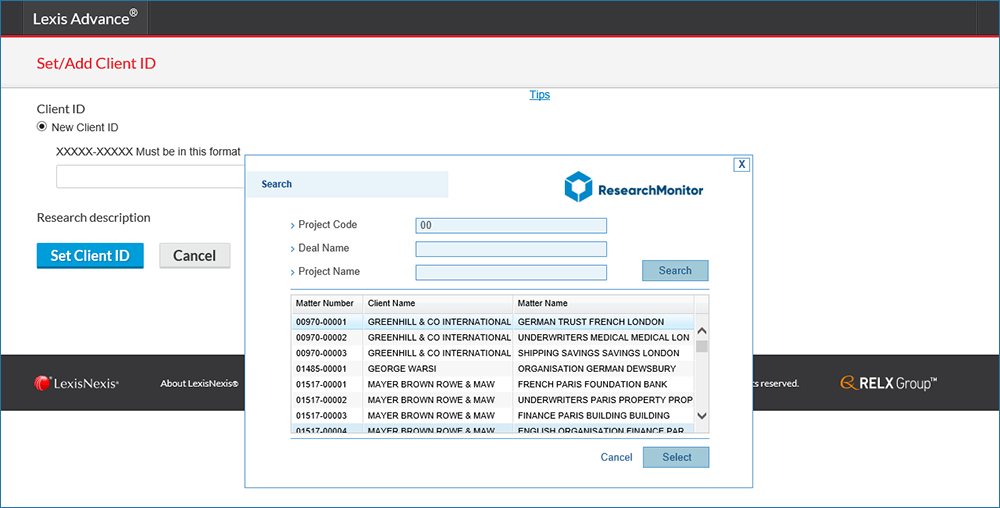Select the New Client ID radio button
Image resolution: width=1000 pixels, height=508 pixels.
click(x=42, y=127)
